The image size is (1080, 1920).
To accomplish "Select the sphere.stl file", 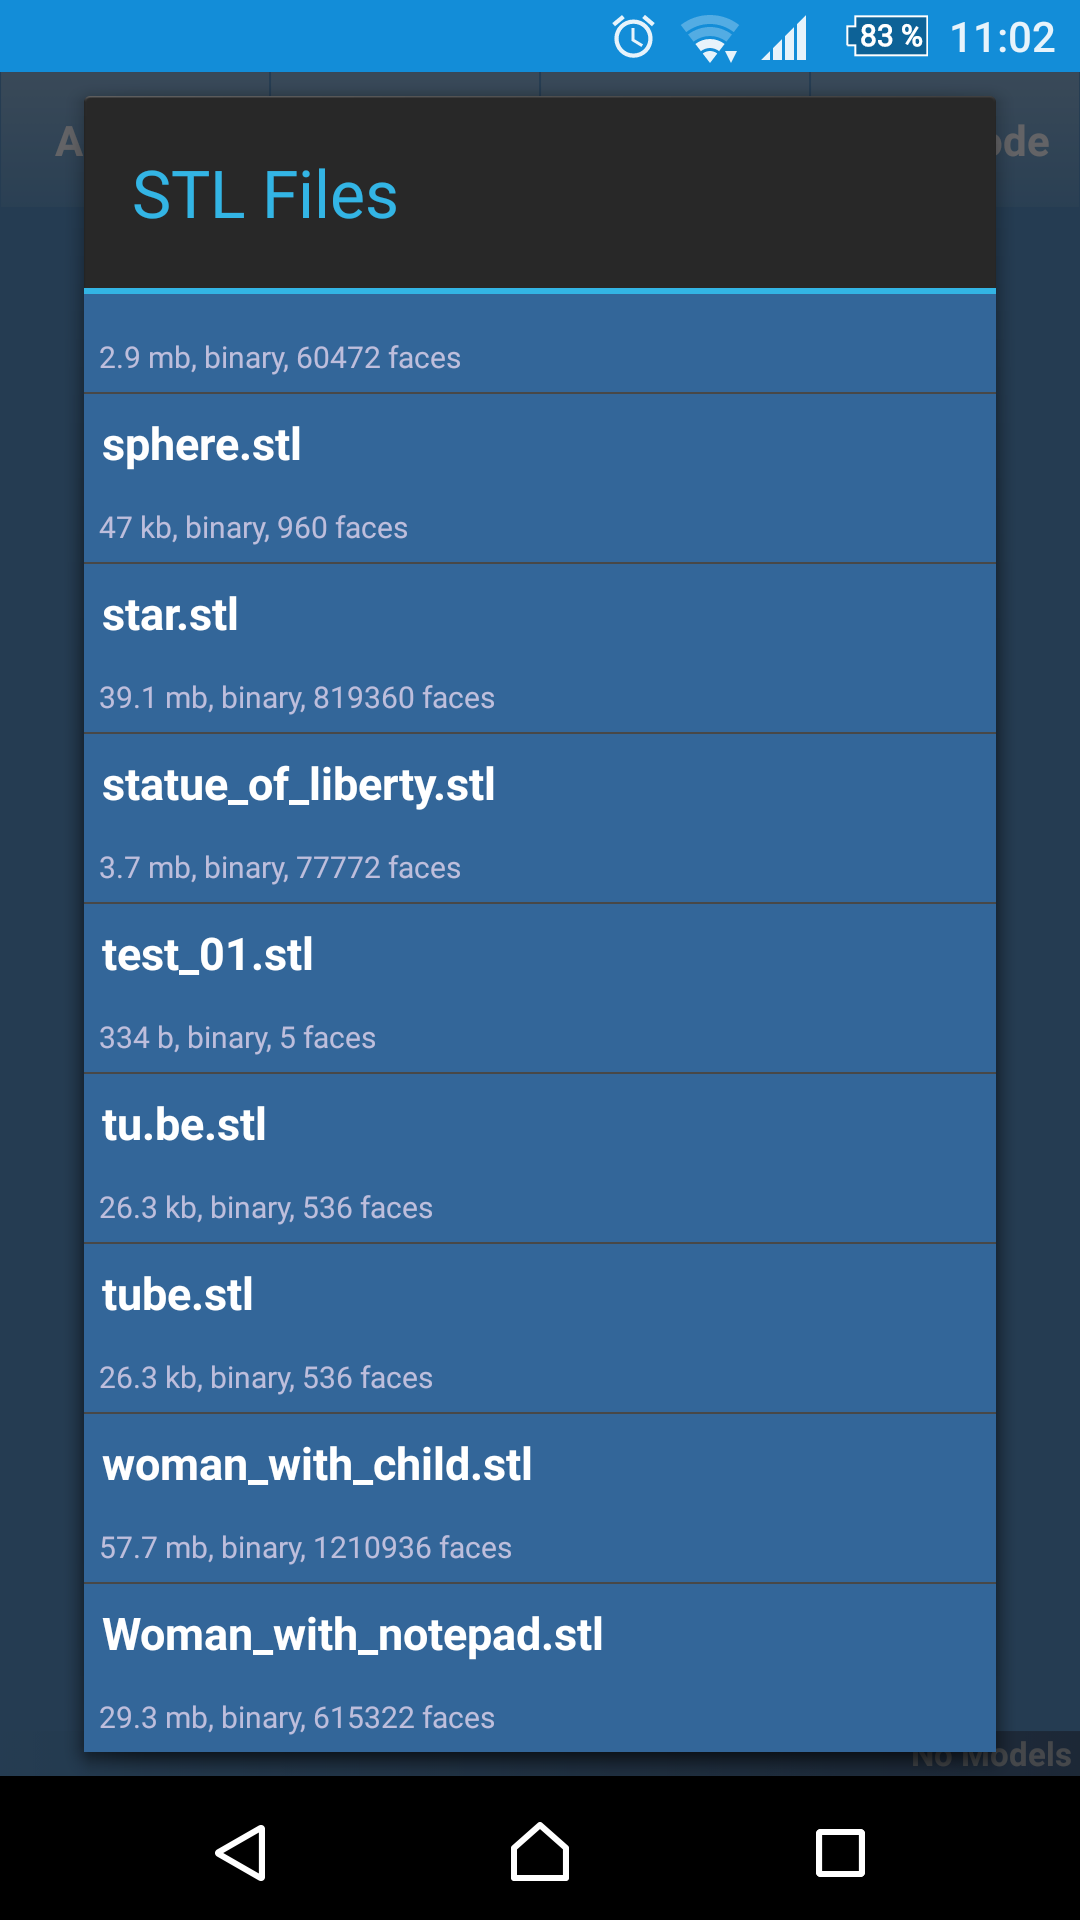I will [x=540, y=478].
